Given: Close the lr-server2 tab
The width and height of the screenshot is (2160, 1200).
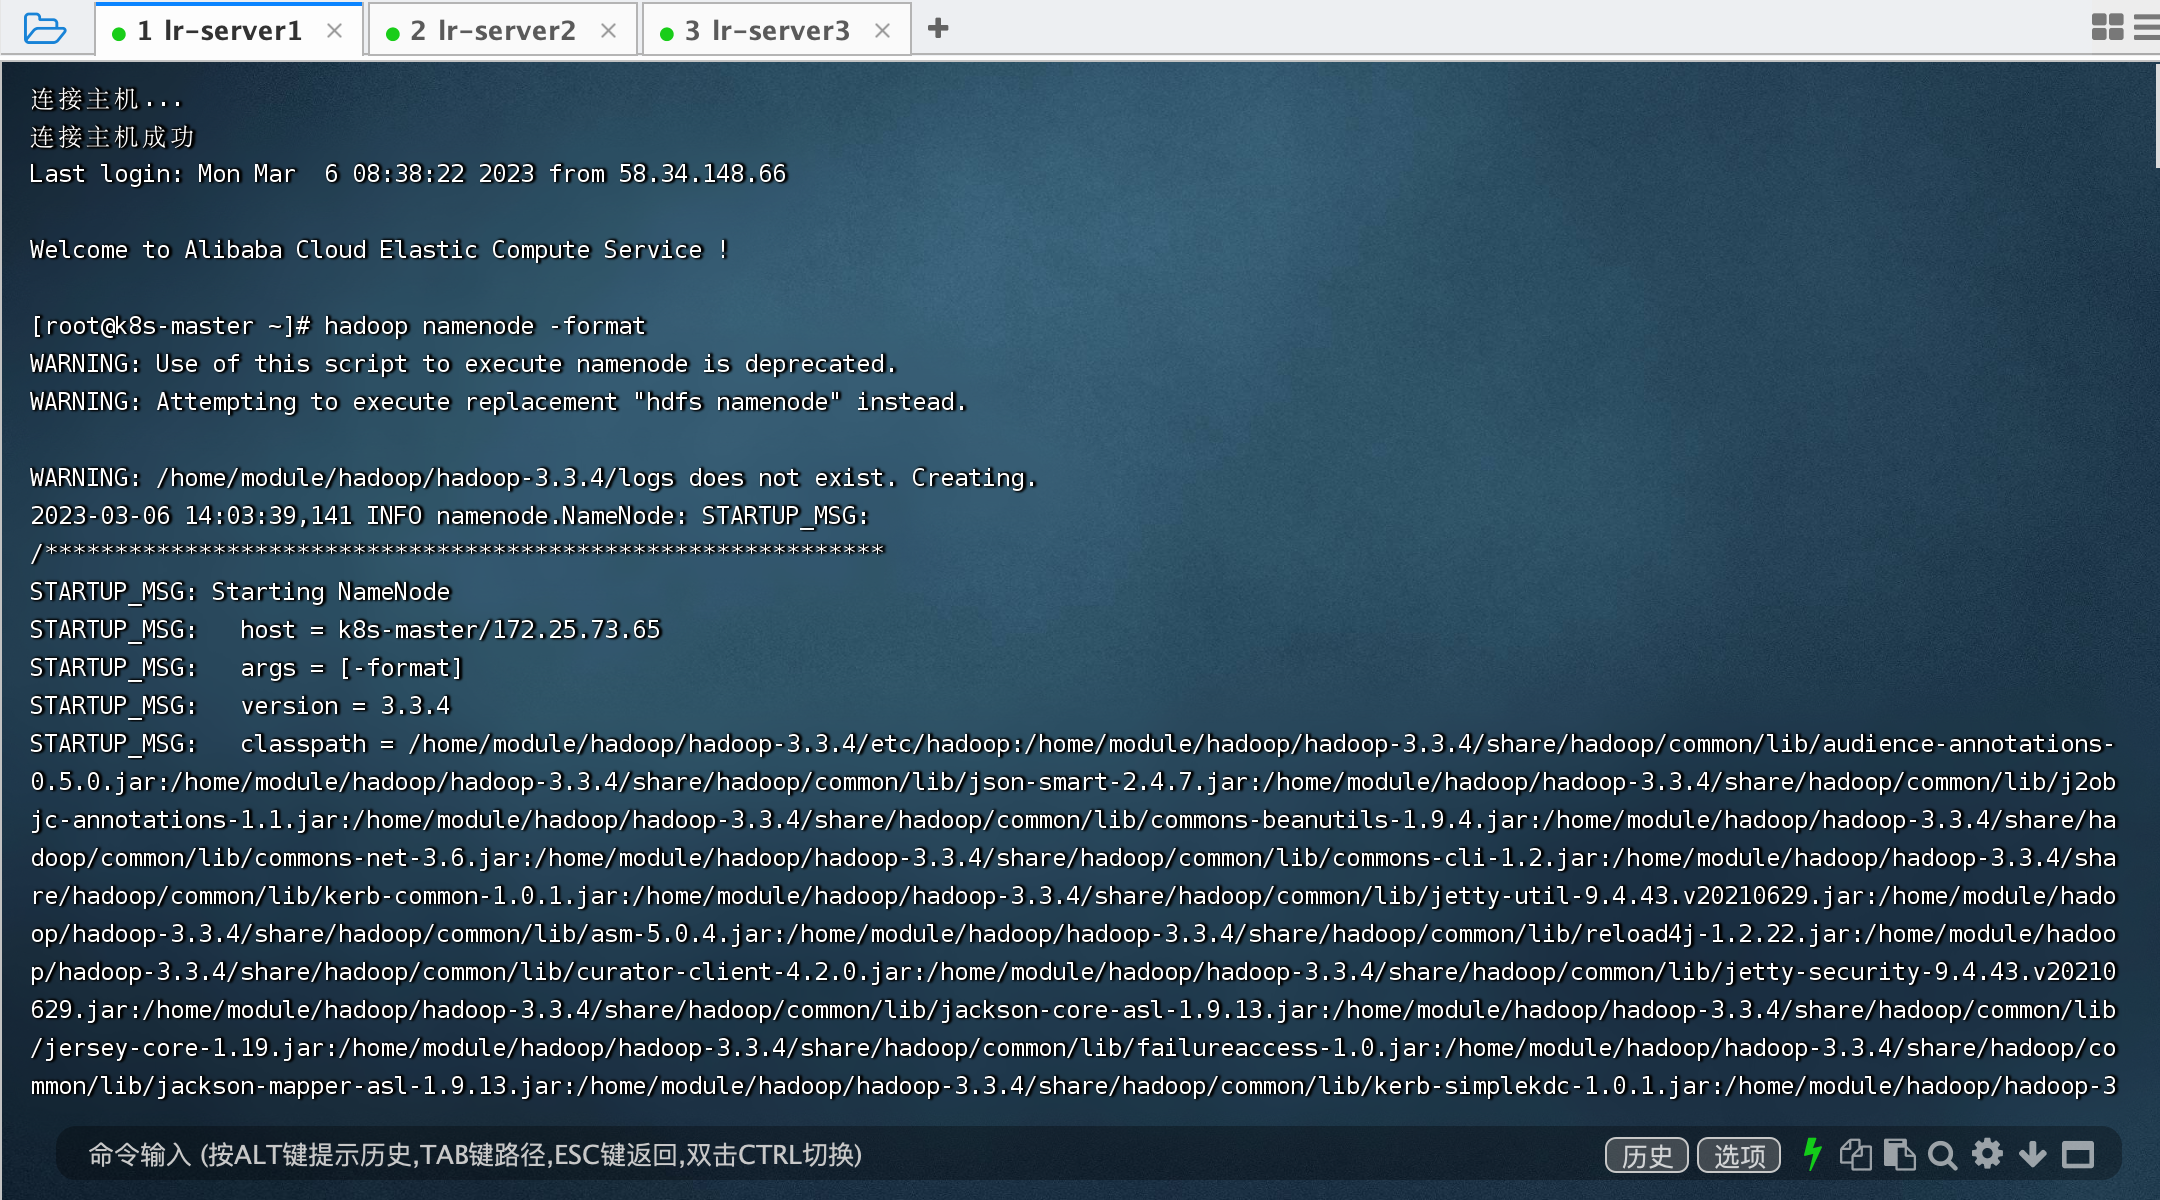Looking at the screenshot, I should coord(609,31).
